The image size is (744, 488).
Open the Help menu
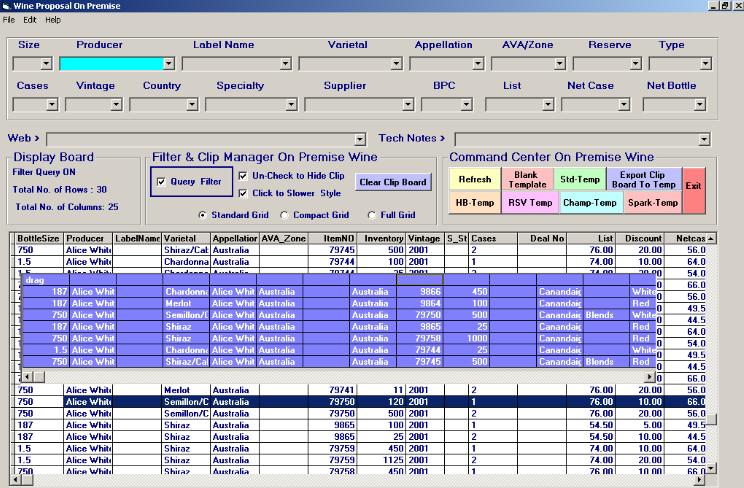coord(53,20)
